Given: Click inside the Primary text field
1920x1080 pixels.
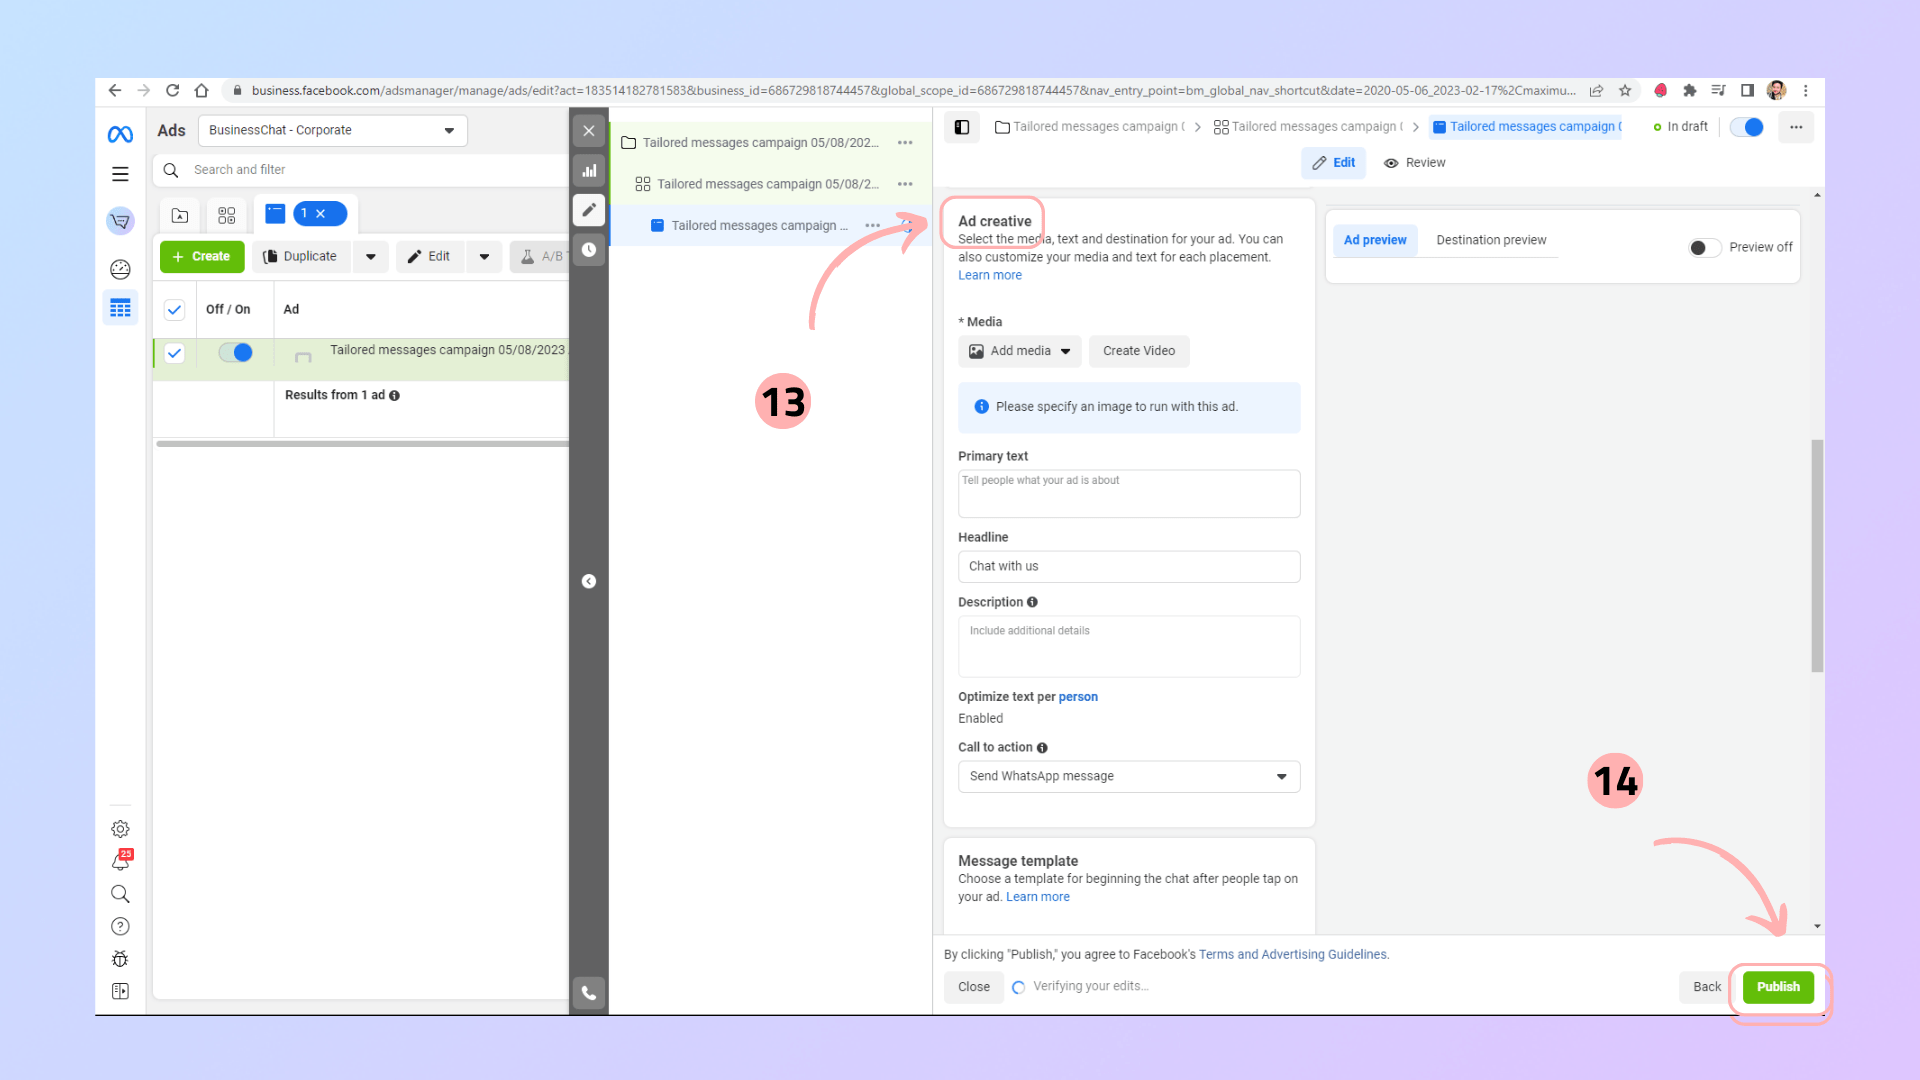Looking at the screenshot, I should pos(1128,494).
